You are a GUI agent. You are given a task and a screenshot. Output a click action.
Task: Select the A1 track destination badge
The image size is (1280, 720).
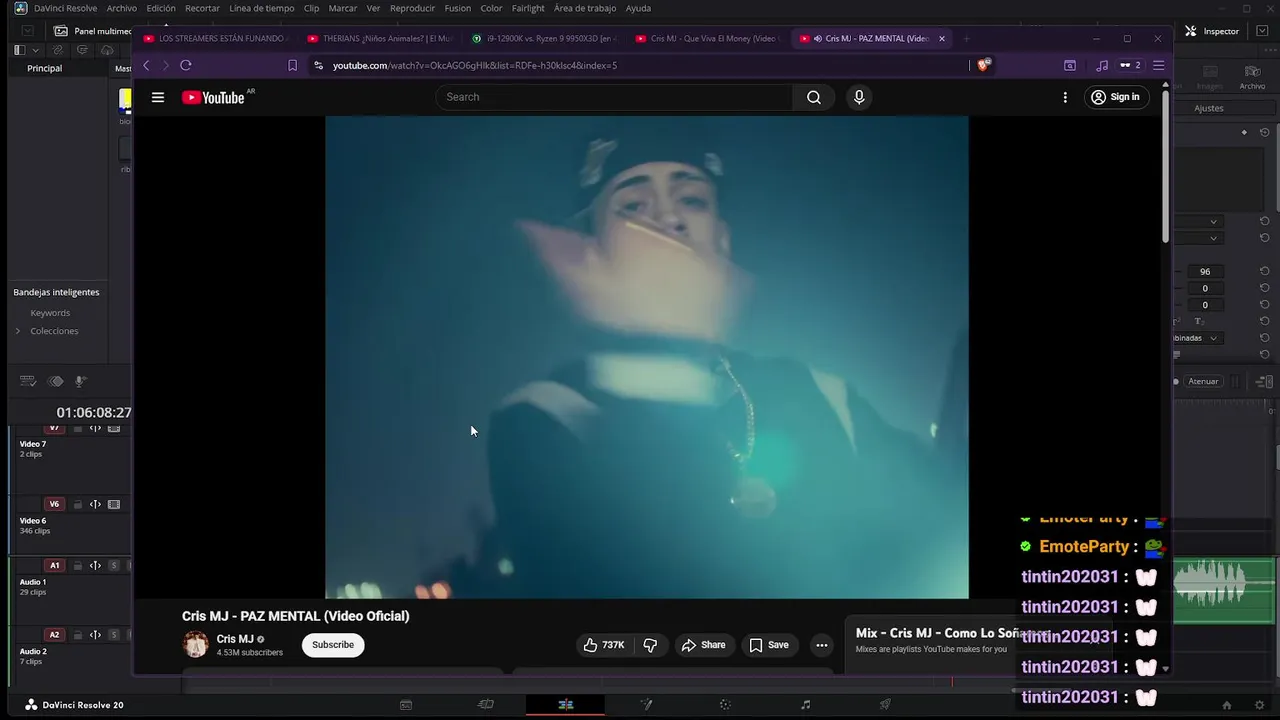tap(55, 566)
